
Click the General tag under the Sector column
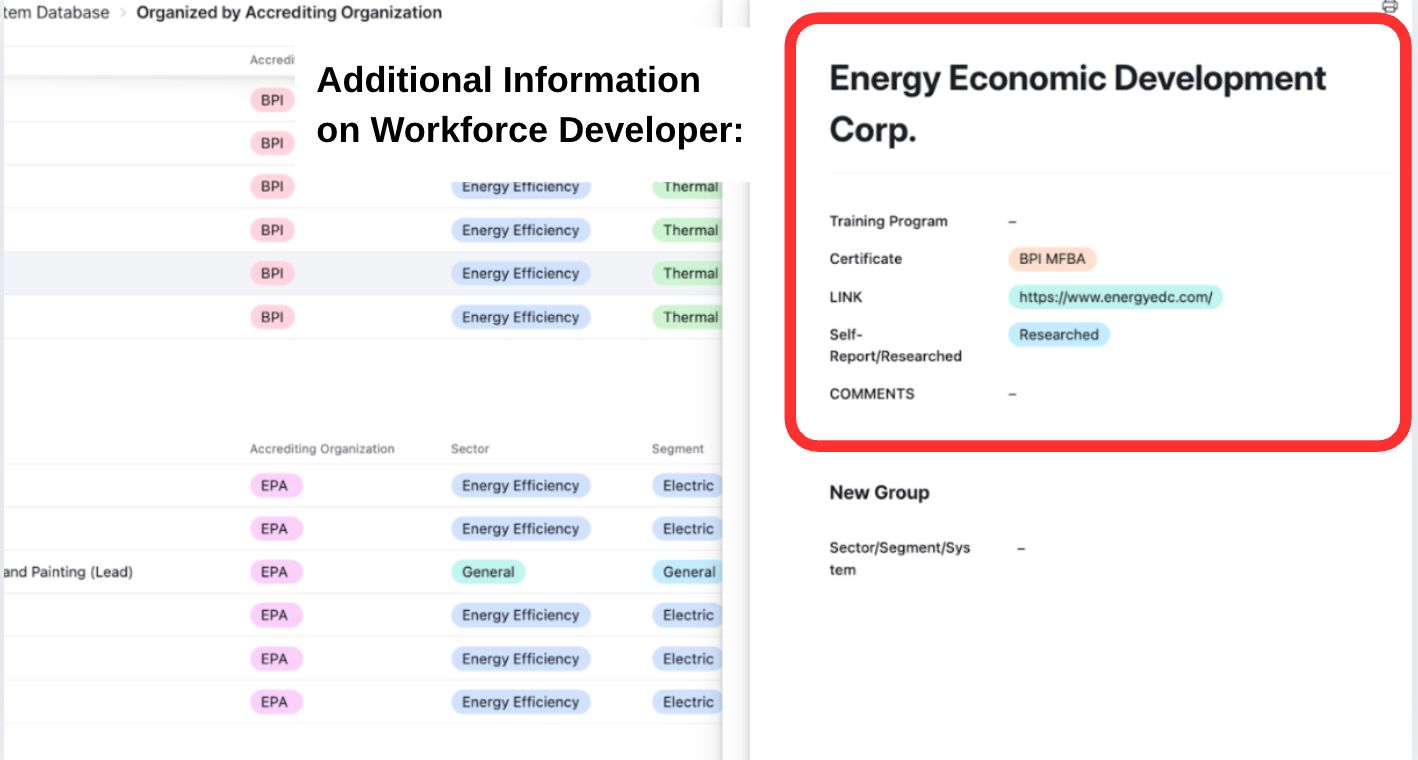(488, 572)
